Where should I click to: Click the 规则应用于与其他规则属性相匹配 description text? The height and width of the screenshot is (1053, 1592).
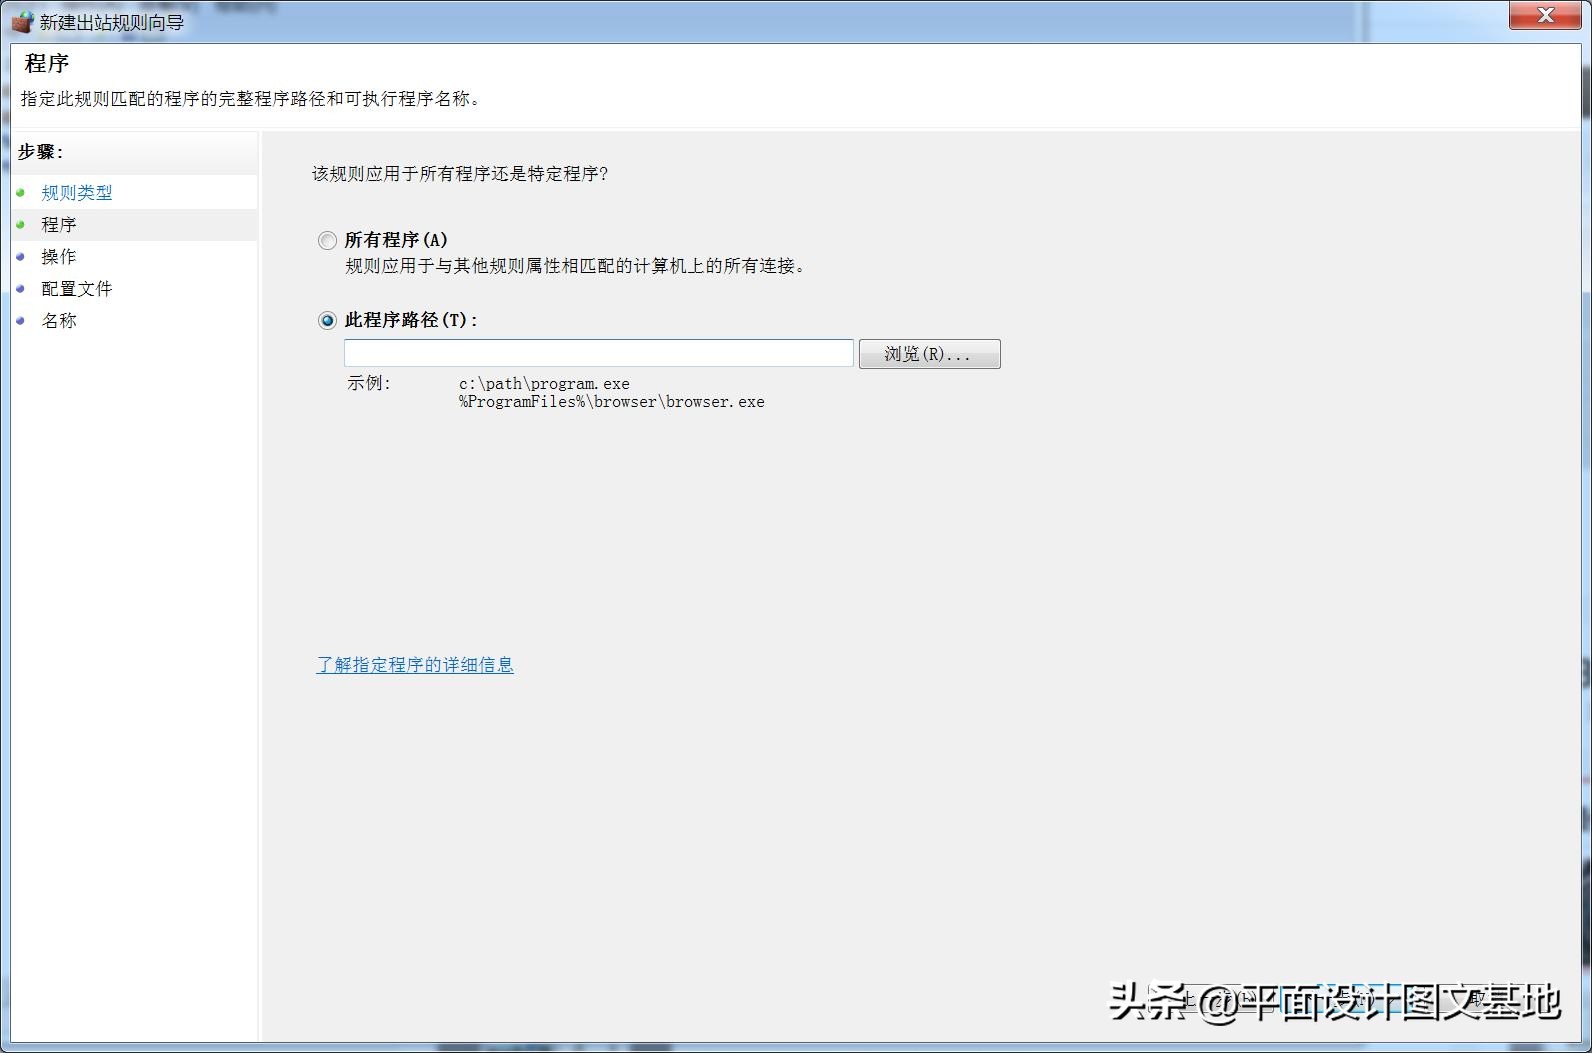(x=576, y=266)
